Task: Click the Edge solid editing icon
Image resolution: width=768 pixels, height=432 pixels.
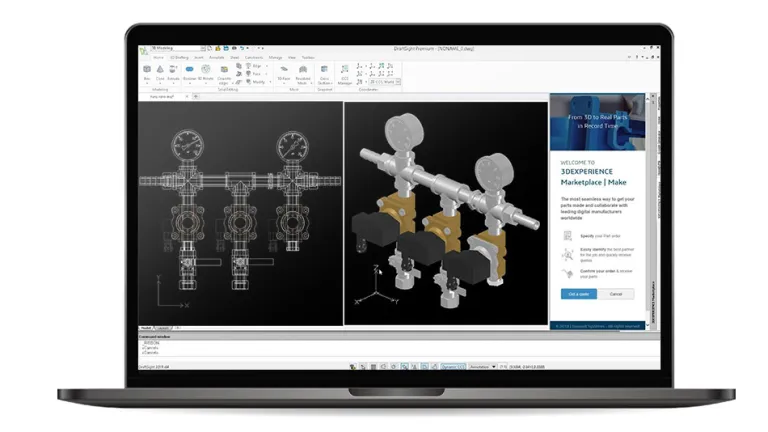Action: coord(248,66)
